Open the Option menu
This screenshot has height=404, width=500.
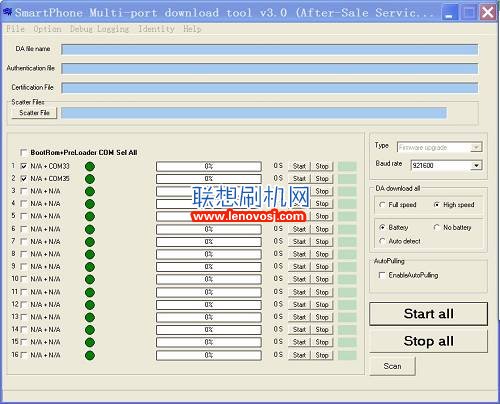pyautogui.click(x=47, y=29)
